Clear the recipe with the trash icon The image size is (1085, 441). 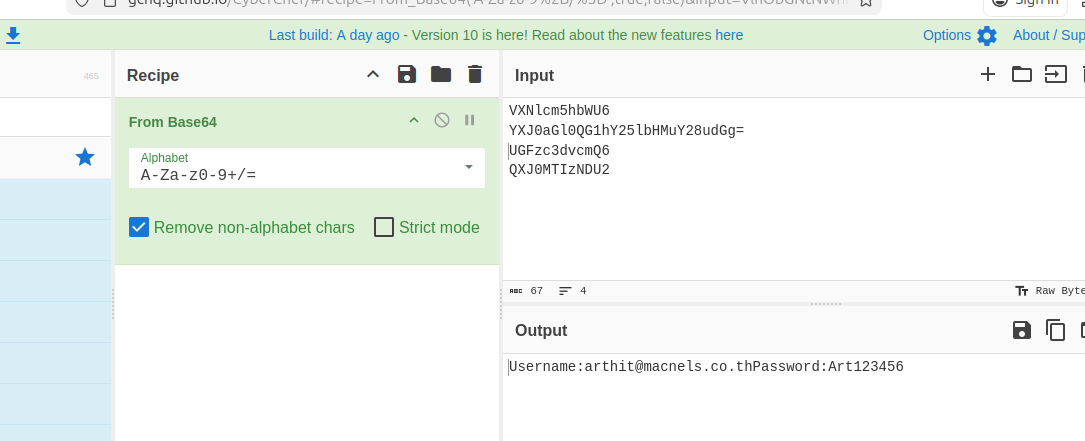tap(475, 74)
